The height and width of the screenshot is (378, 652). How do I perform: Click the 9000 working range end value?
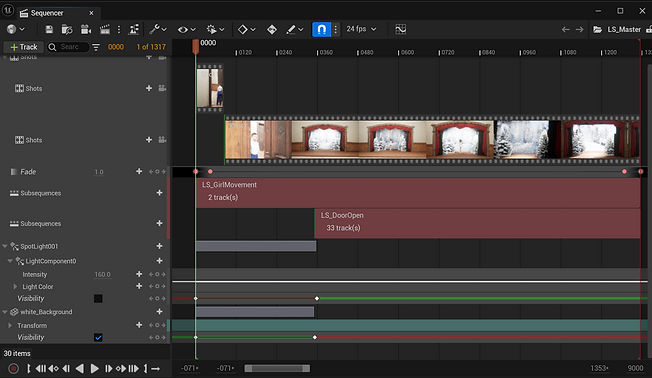(x=635, y=368)
